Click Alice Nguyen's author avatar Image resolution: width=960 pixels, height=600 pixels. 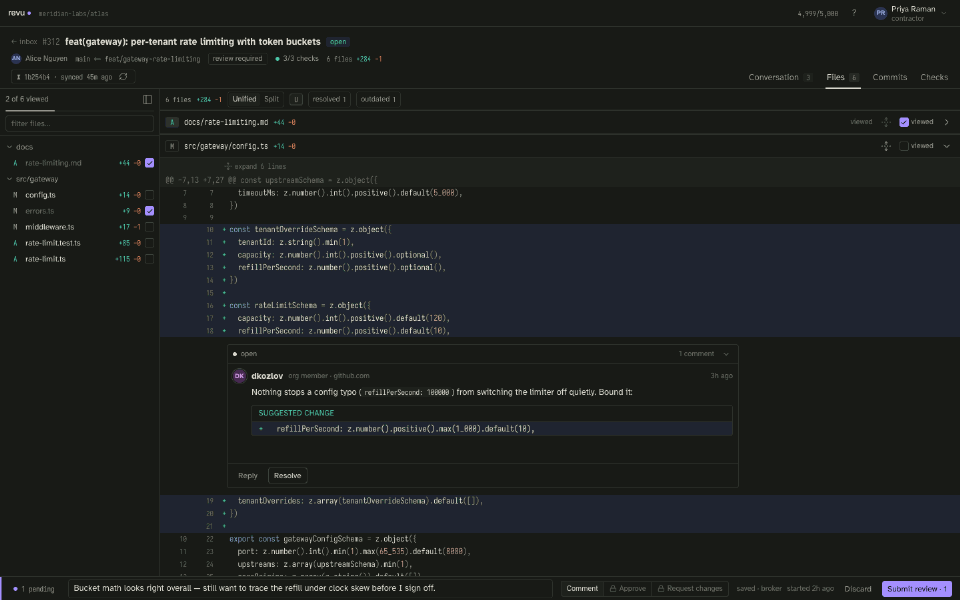[16, 59]
